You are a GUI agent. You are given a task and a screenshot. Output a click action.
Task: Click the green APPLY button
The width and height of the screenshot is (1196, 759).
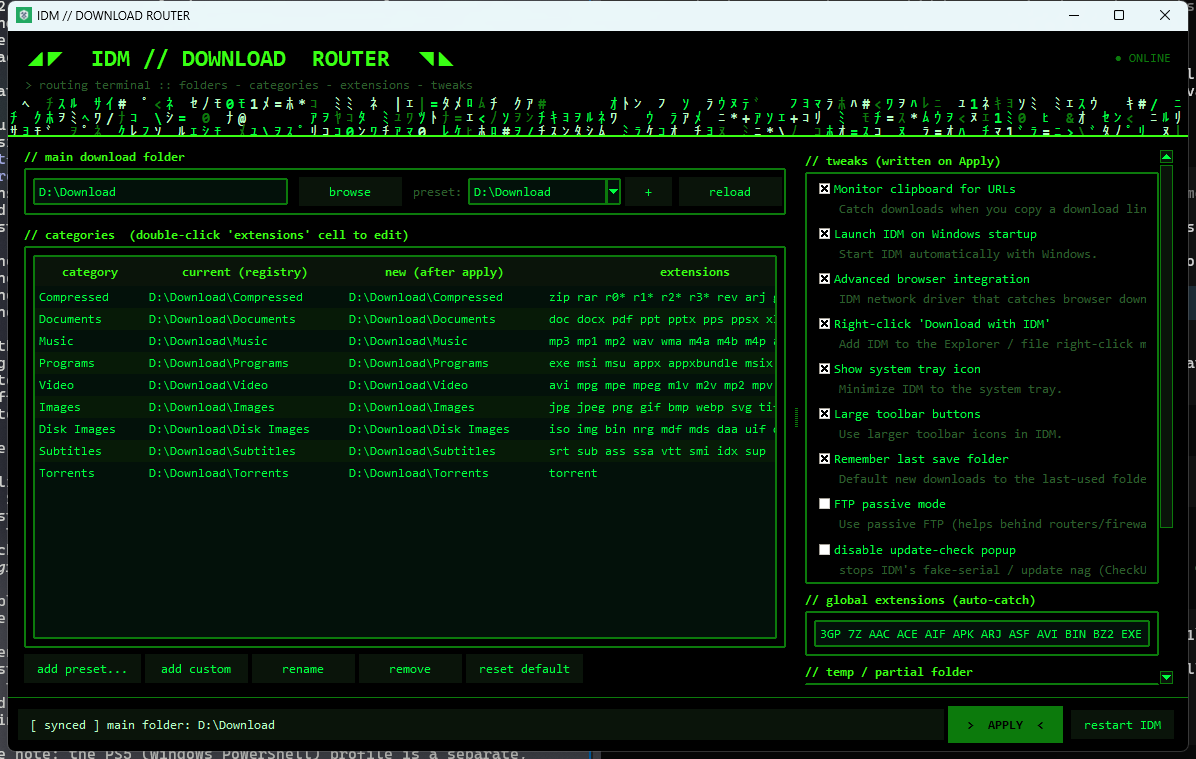(x=1005, y=725)
